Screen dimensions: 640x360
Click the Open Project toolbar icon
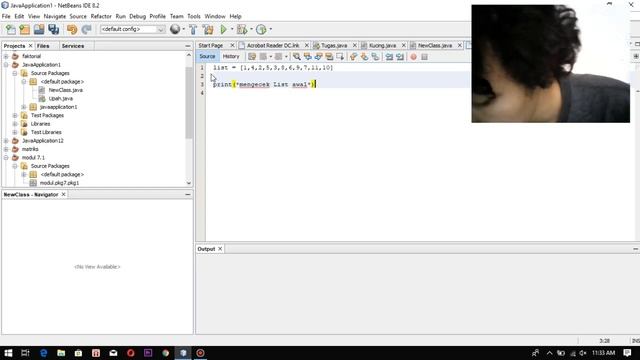[x=39, y=29]
